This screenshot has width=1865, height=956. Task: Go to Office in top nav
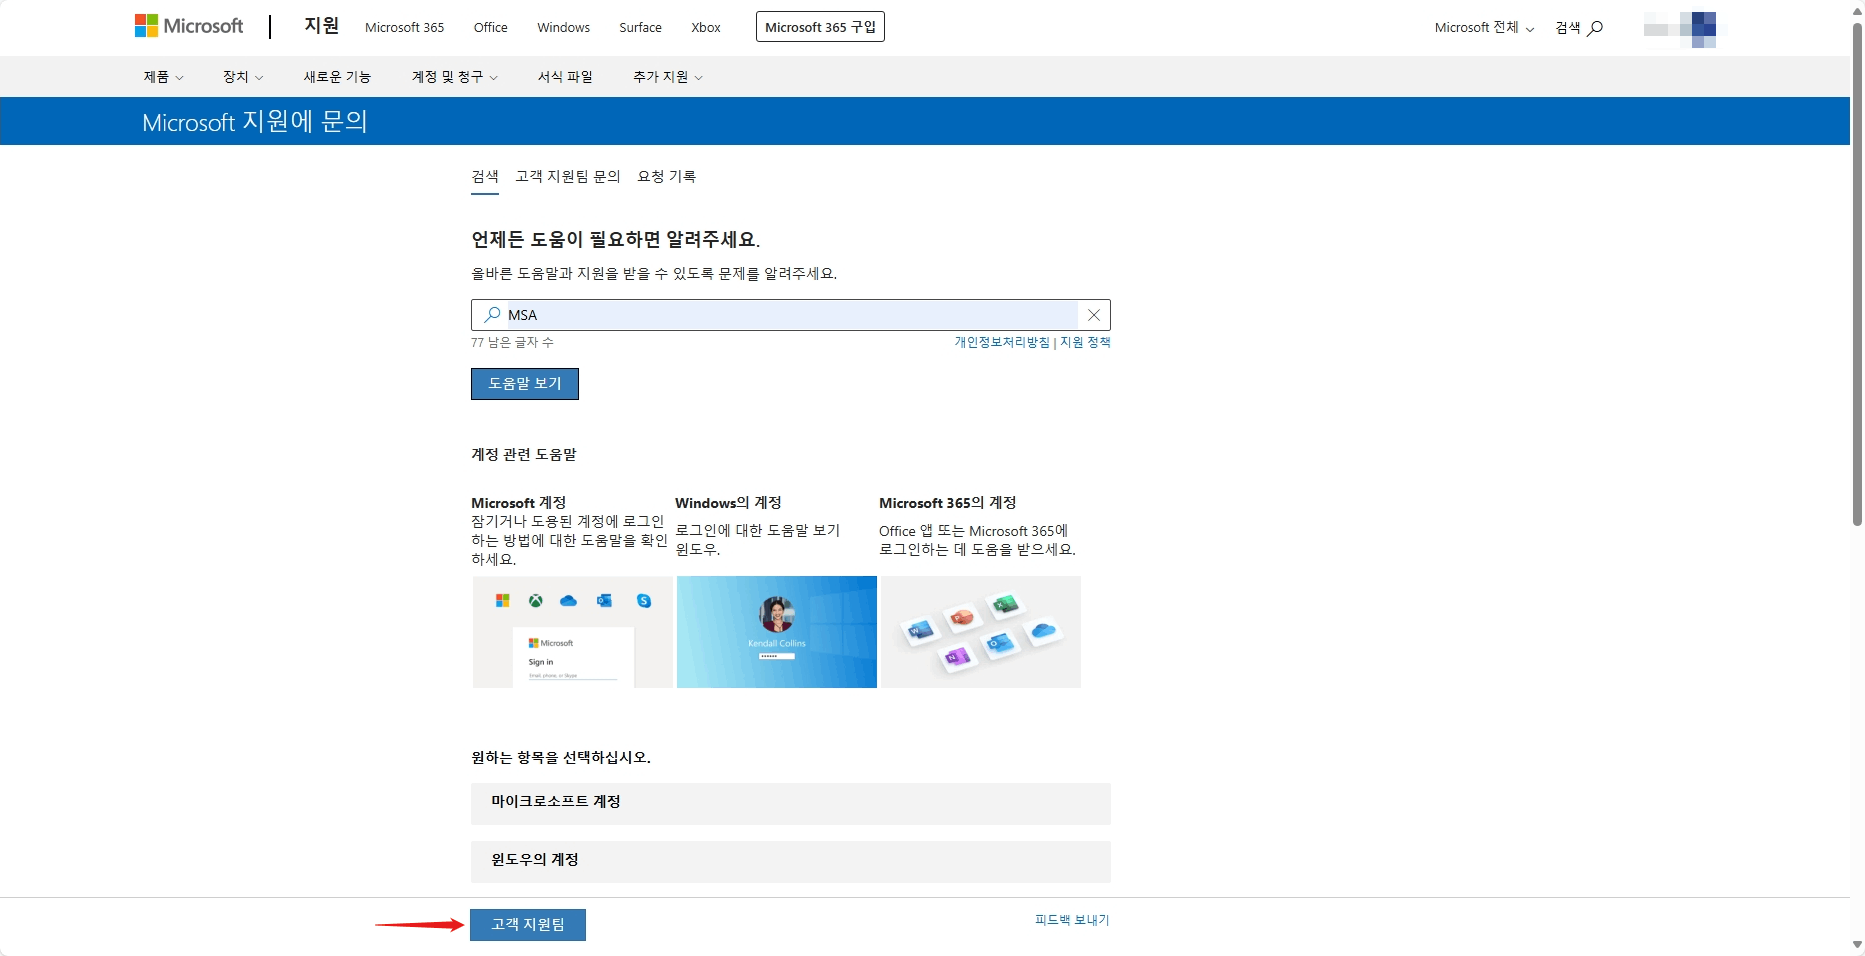point(490,28)
